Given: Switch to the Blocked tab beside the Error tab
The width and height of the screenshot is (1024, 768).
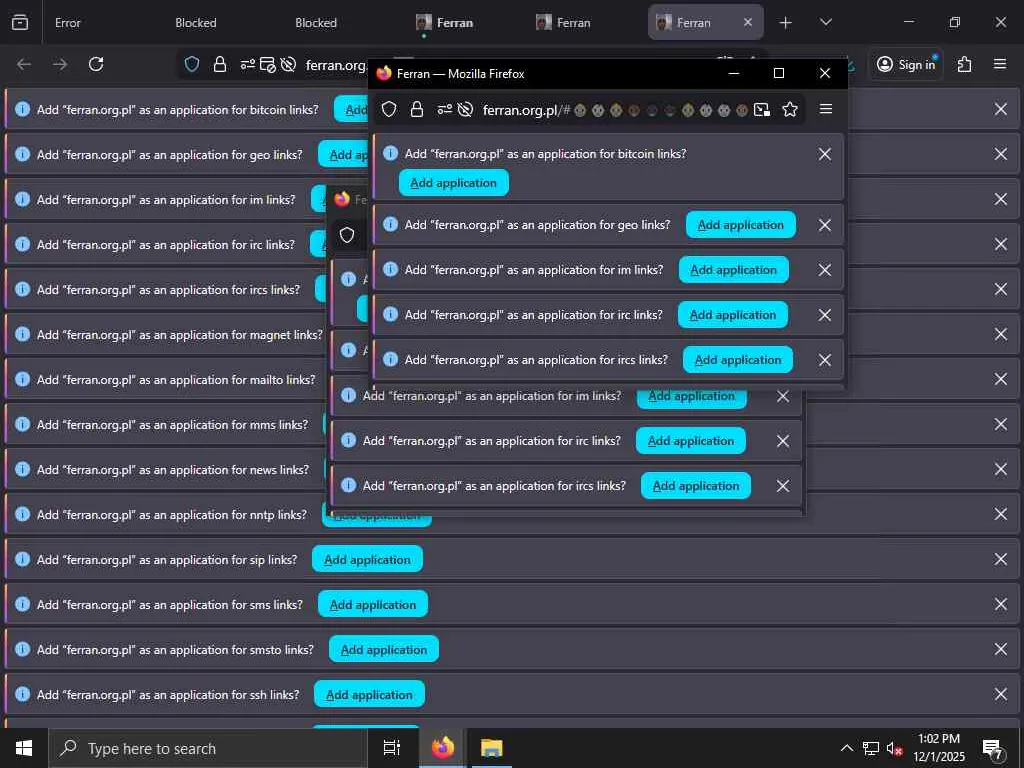Looking at the screenshot, I should coord(195,22).
